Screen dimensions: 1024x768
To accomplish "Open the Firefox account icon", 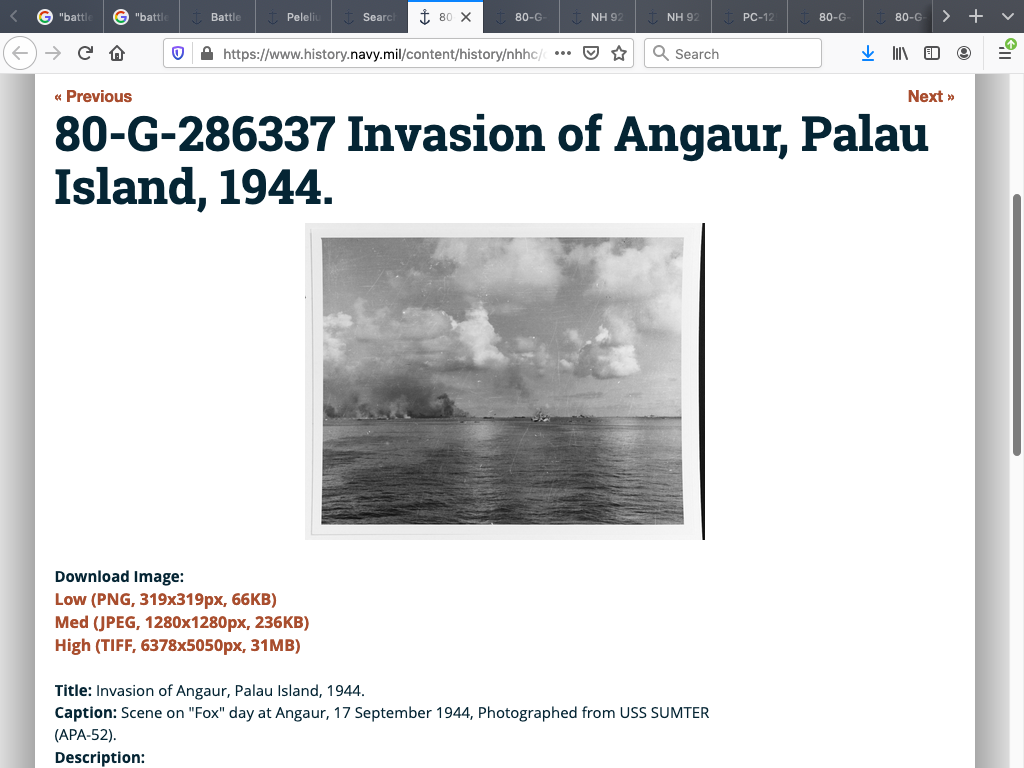I will pos(964,53).
